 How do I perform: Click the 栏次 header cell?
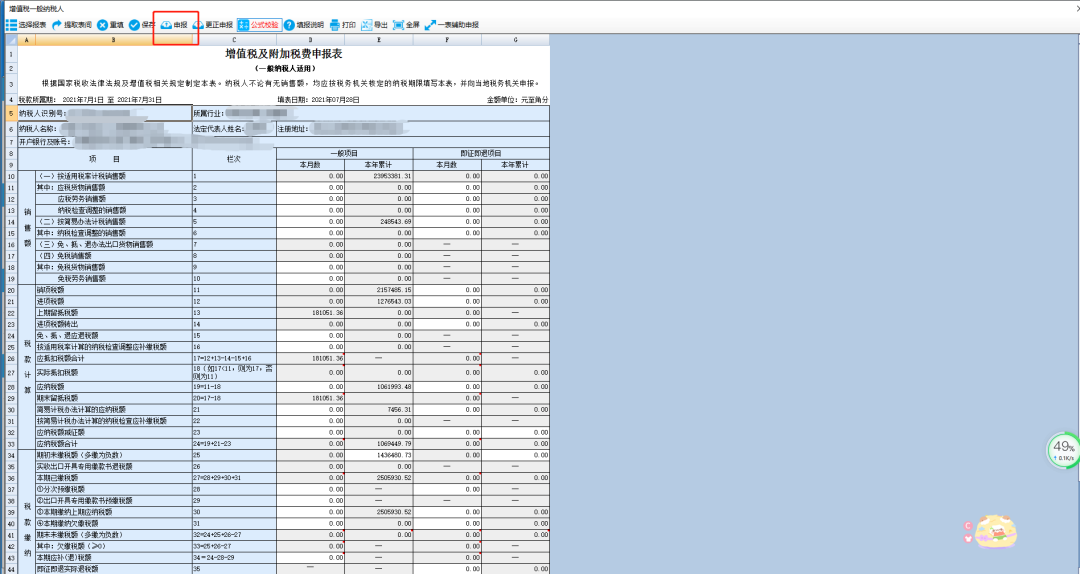tap(234, 159)
